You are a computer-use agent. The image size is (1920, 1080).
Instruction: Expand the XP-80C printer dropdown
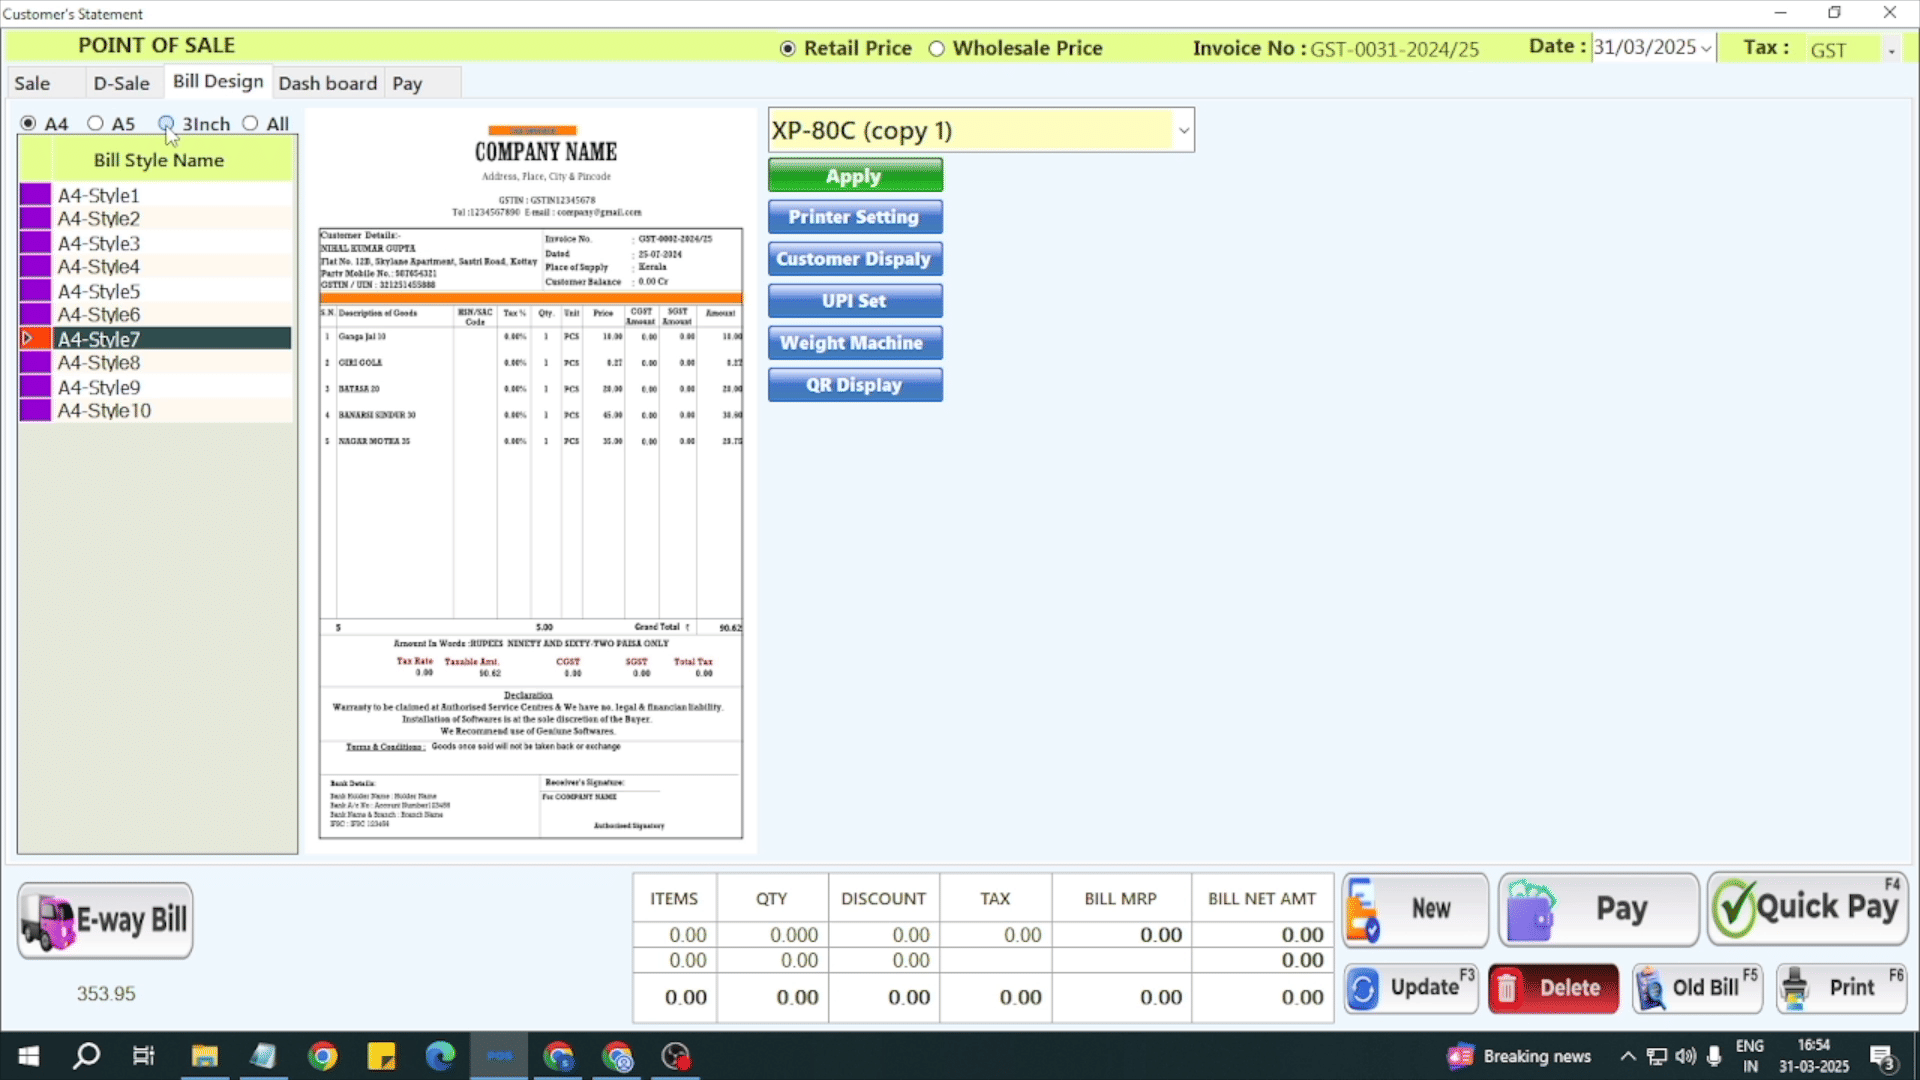tap(1183, 131)
